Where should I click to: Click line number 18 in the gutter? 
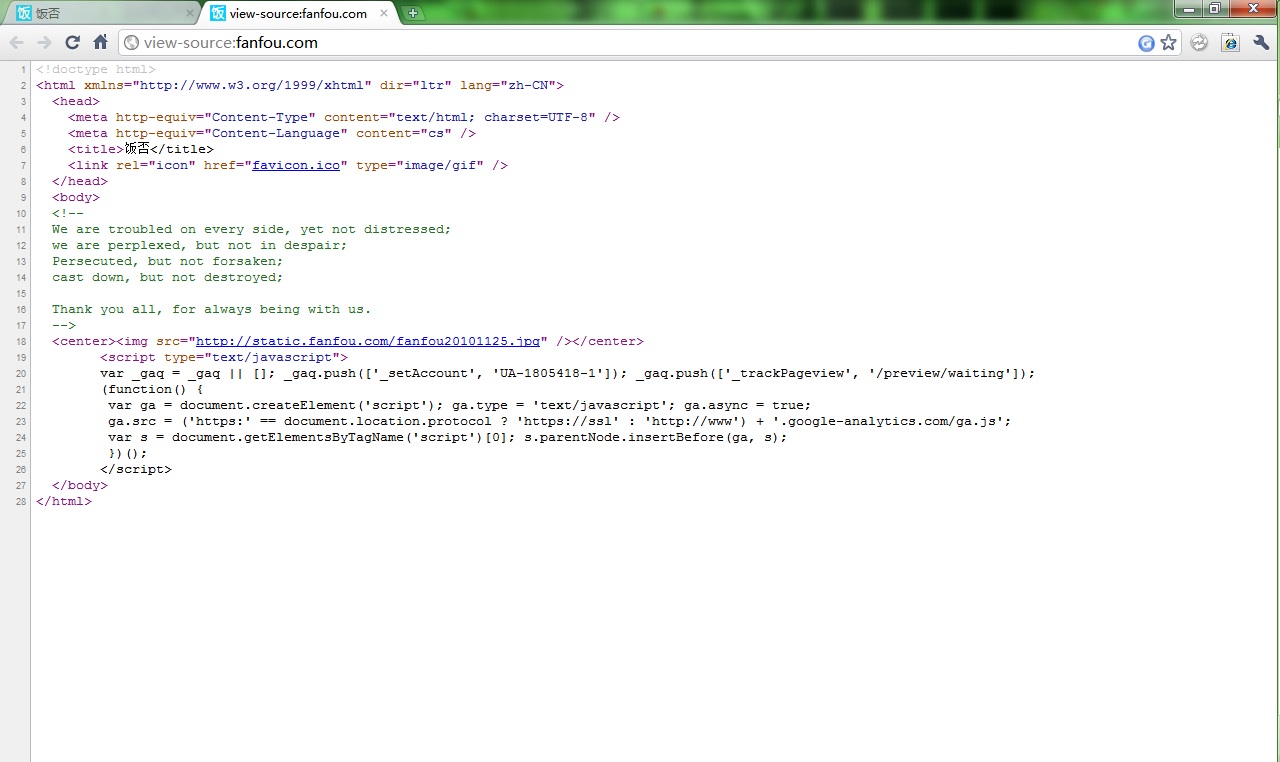click(22, 341)
